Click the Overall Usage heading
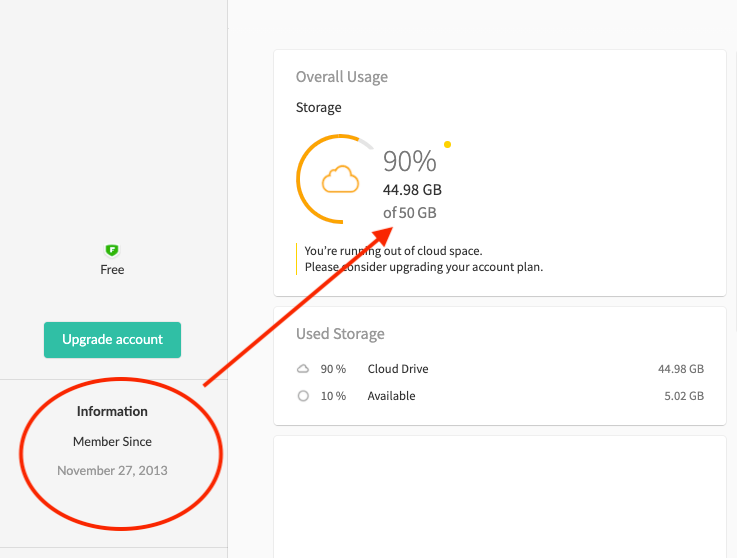Viewport: 737px width, 558px height. pos(342,77)
